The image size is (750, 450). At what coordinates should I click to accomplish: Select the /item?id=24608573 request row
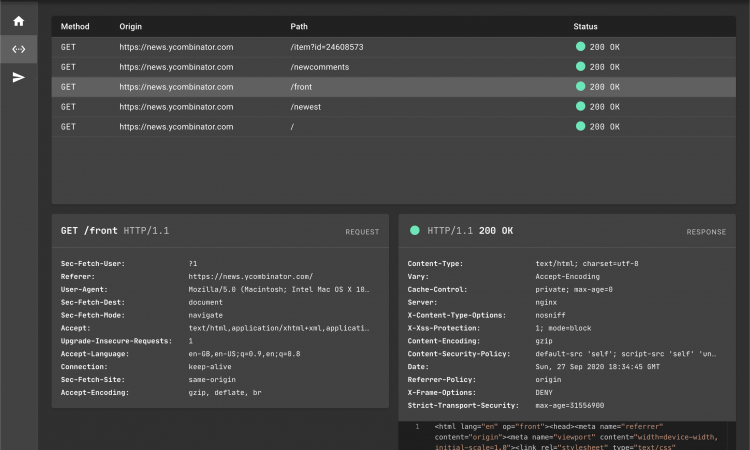(x=394, y=47)
